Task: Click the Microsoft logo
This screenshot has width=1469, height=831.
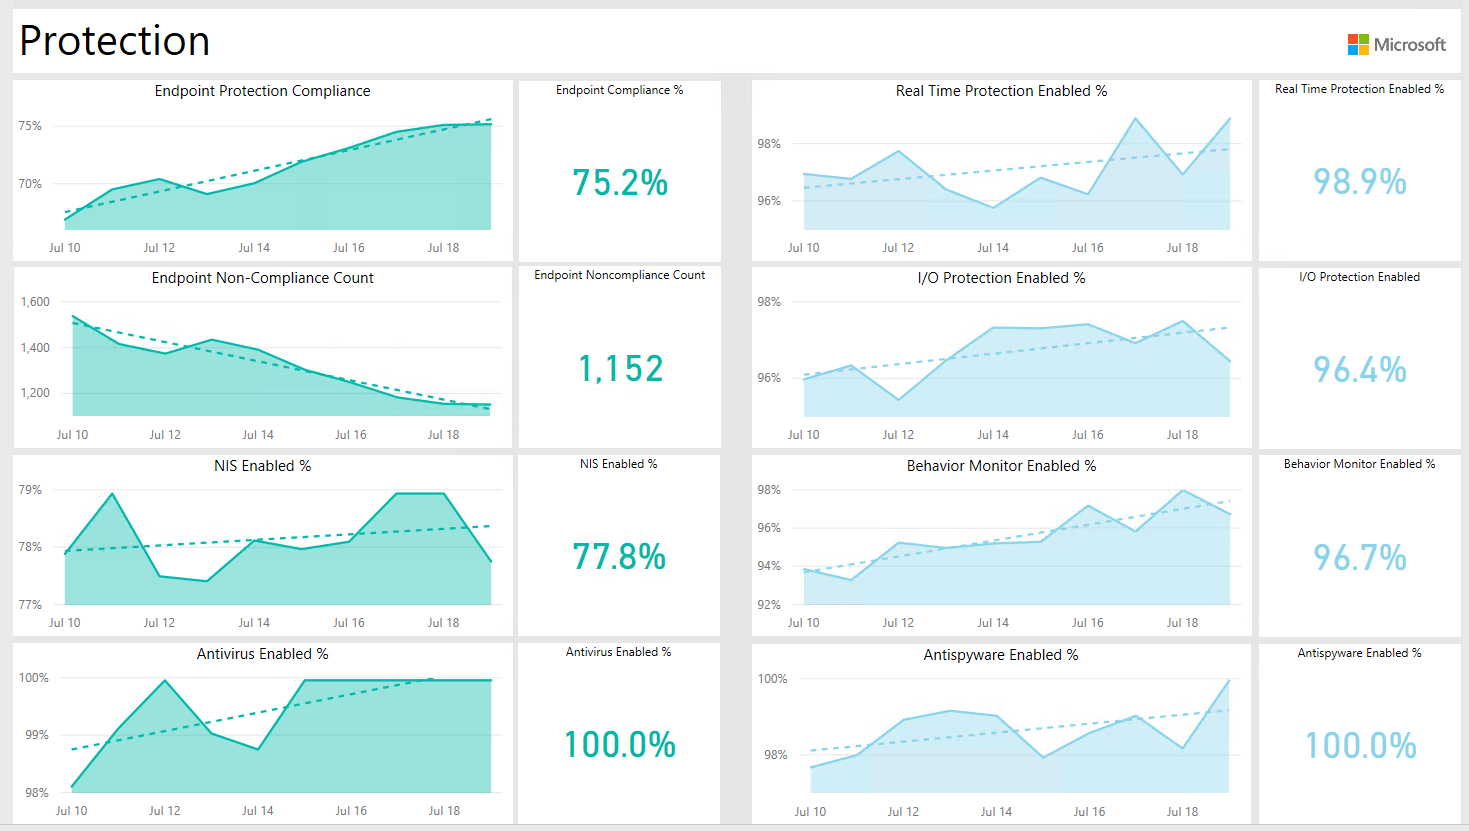Action: pyautogui.click(x=1396, y=44)
